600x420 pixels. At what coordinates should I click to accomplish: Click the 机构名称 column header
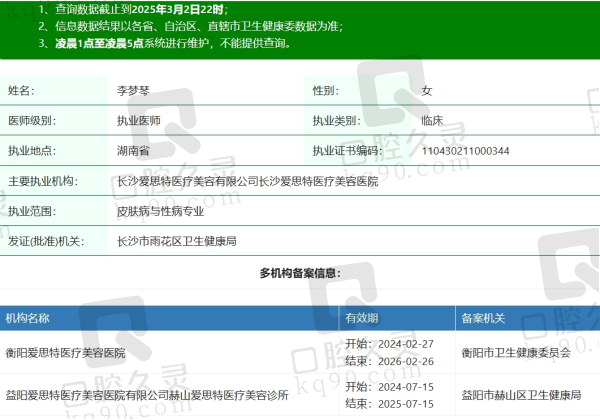[x=28, y=318]
